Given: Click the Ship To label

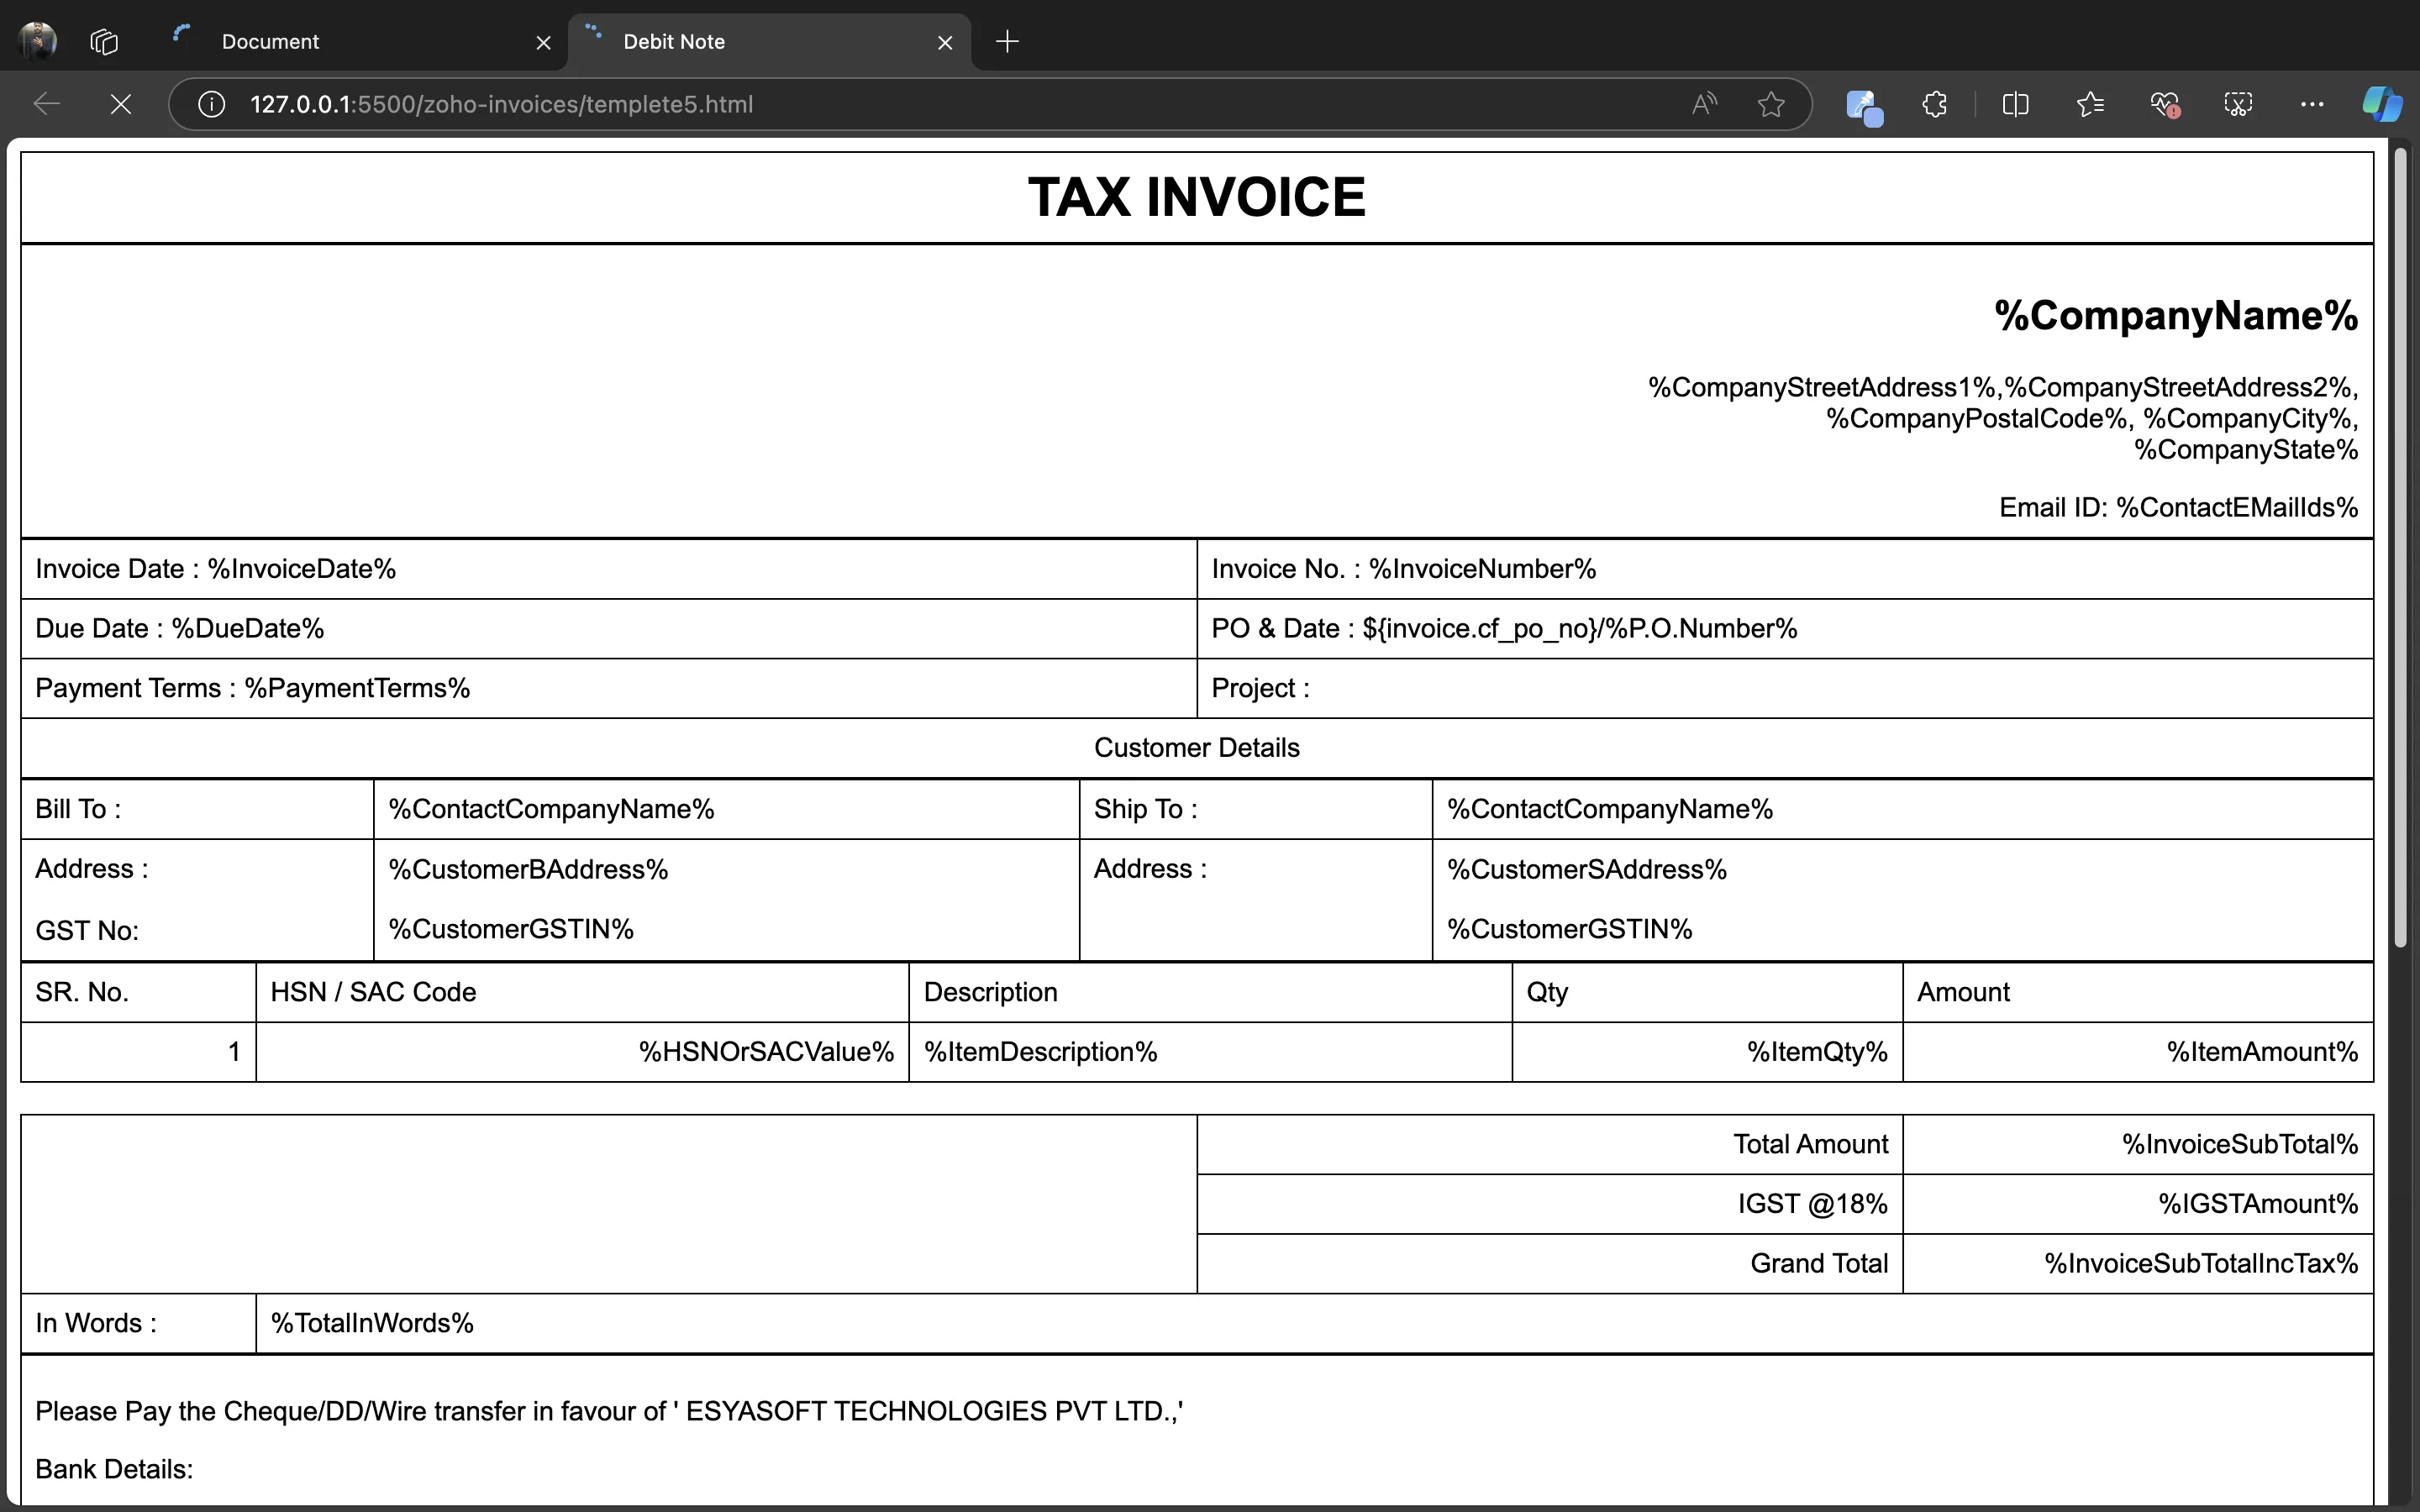Looking at the screenshot, I should point(1145,809).
